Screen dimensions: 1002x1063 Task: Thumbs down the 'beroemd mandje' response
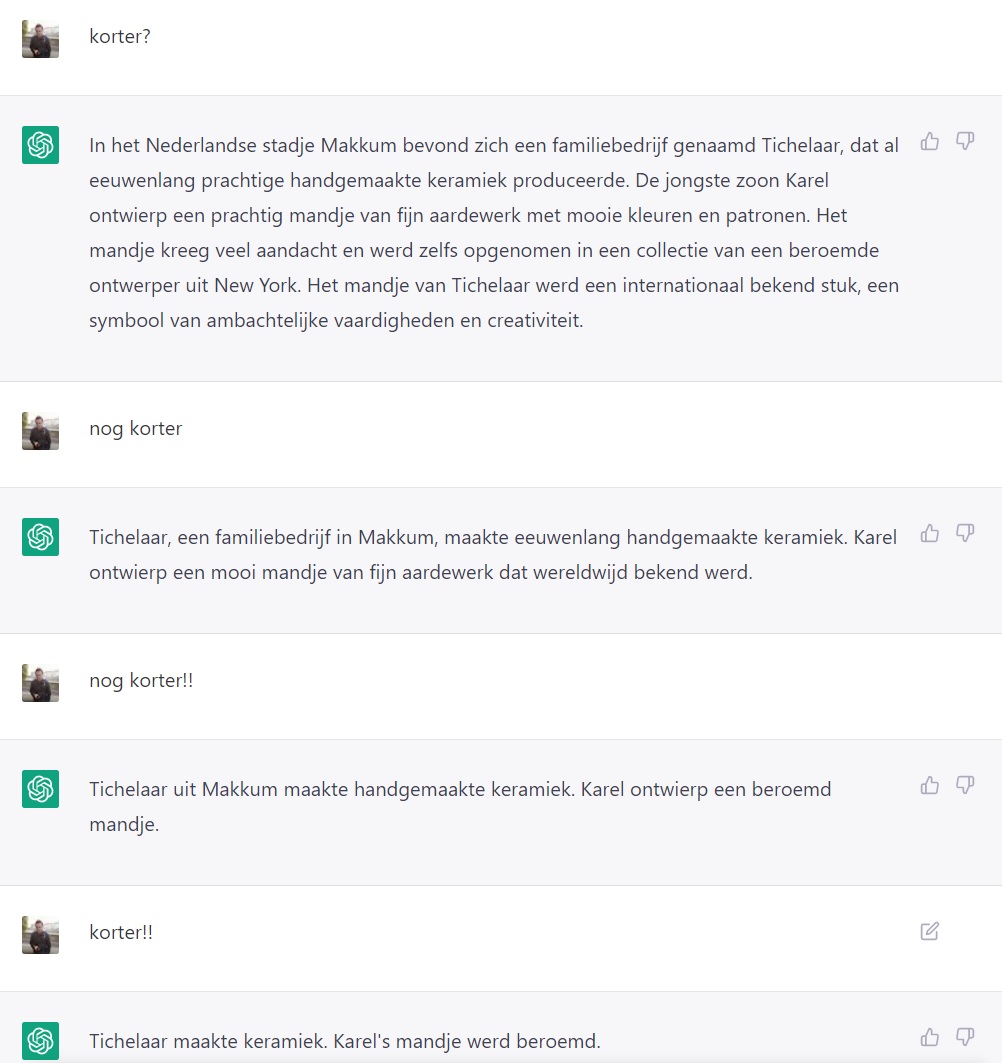point(965,785)
